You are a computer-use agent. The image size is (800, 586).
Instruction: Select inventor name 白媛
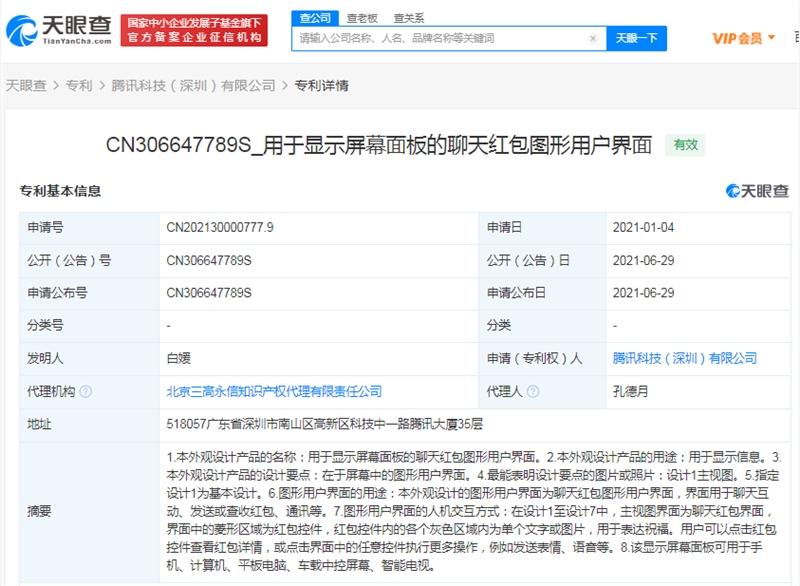point(179,359)
